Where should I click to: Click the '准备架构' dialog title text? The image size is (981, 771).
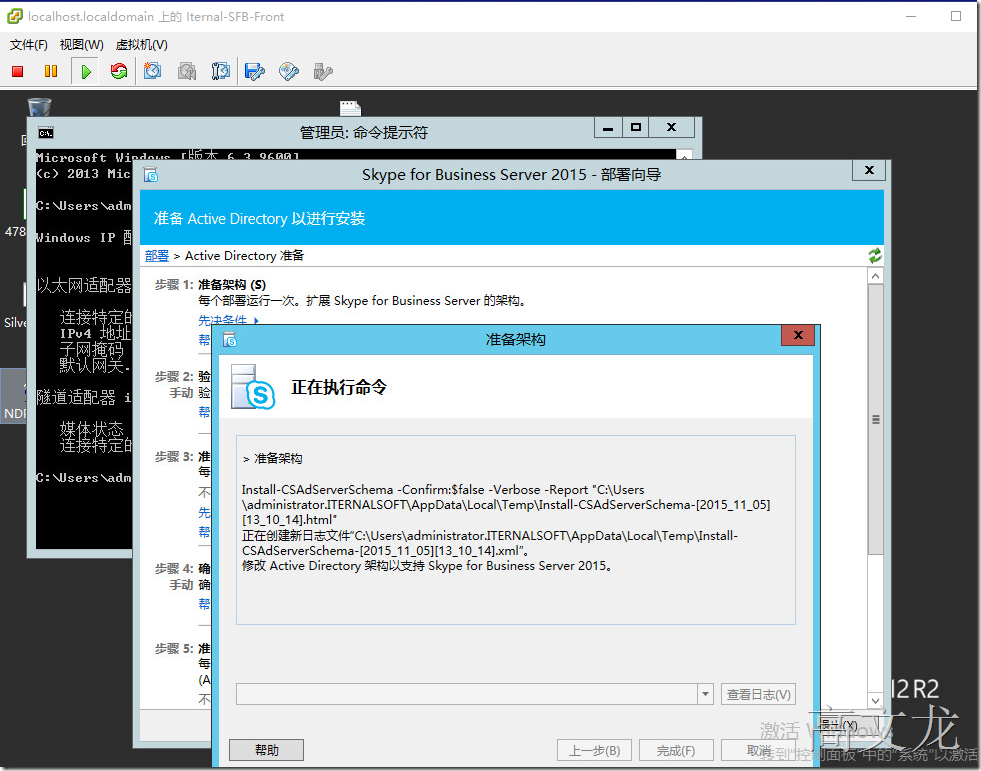coord(516,340)
